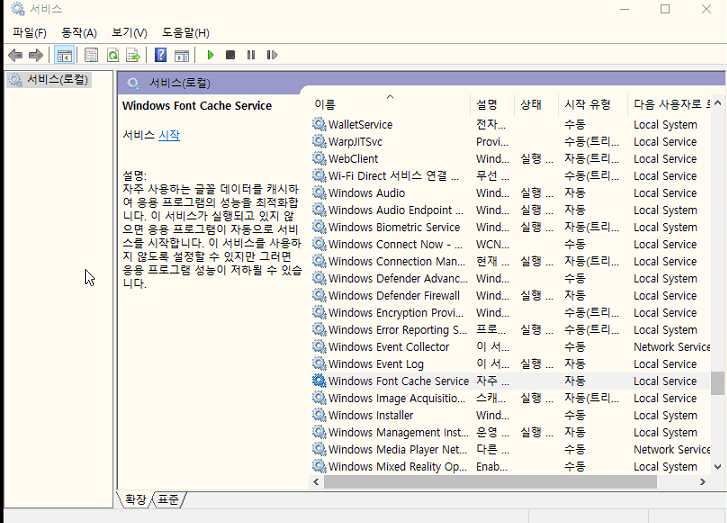Click the gear icon beside Windows Event Collector

(319, 347)
